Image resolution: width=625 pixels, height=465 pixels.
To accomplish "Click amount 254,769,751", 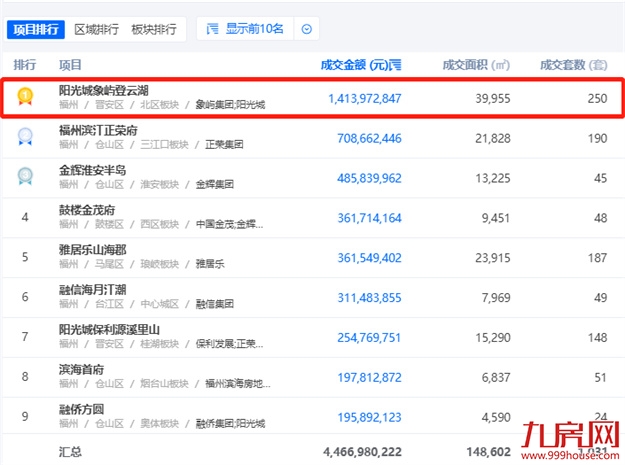I will (x=369, y=337).
